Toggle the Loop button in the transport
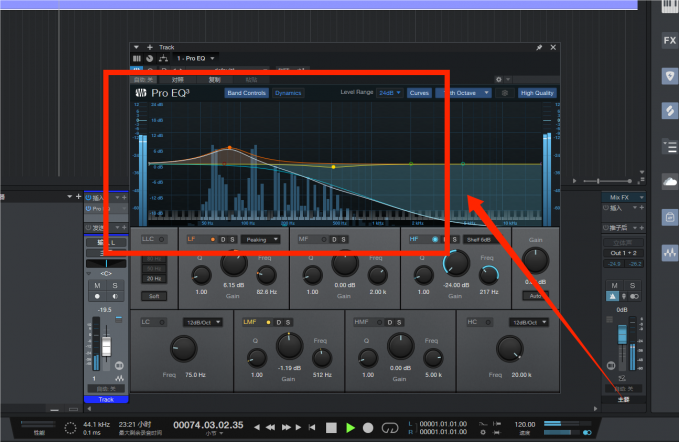 tap(390, 428)
